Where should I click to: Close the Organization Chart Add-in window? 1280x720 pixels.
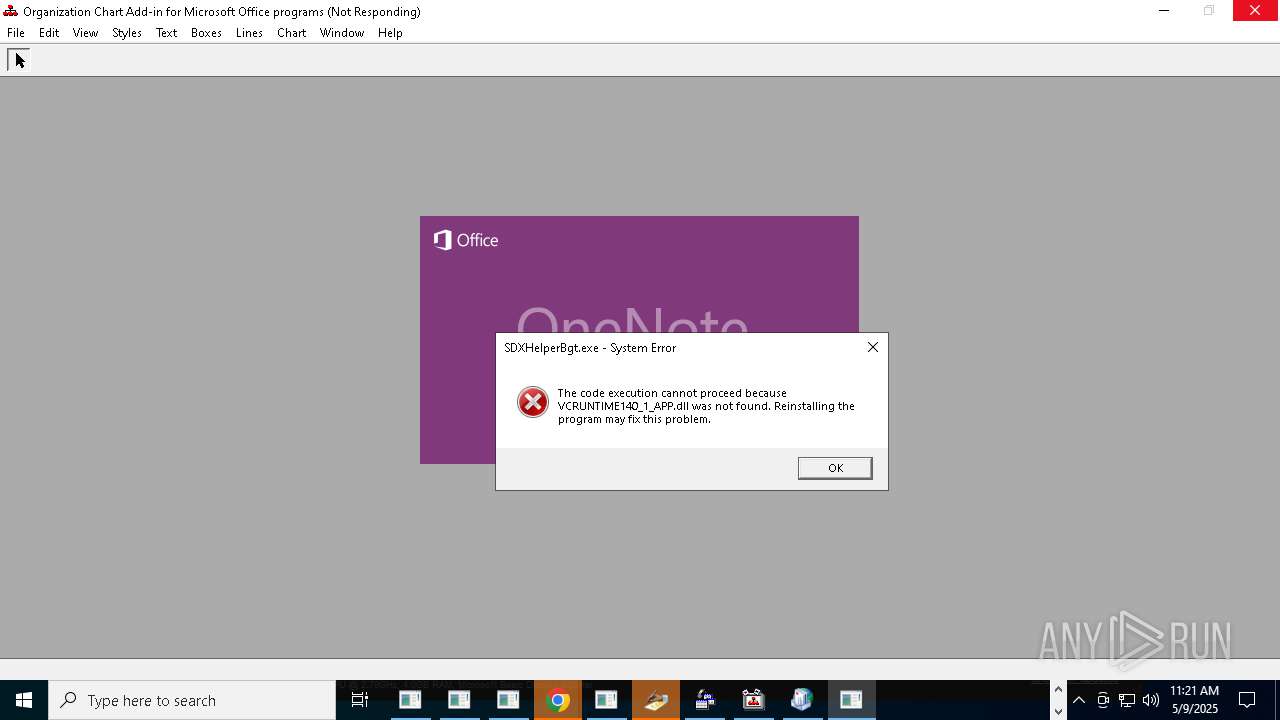click(1255, 11)
